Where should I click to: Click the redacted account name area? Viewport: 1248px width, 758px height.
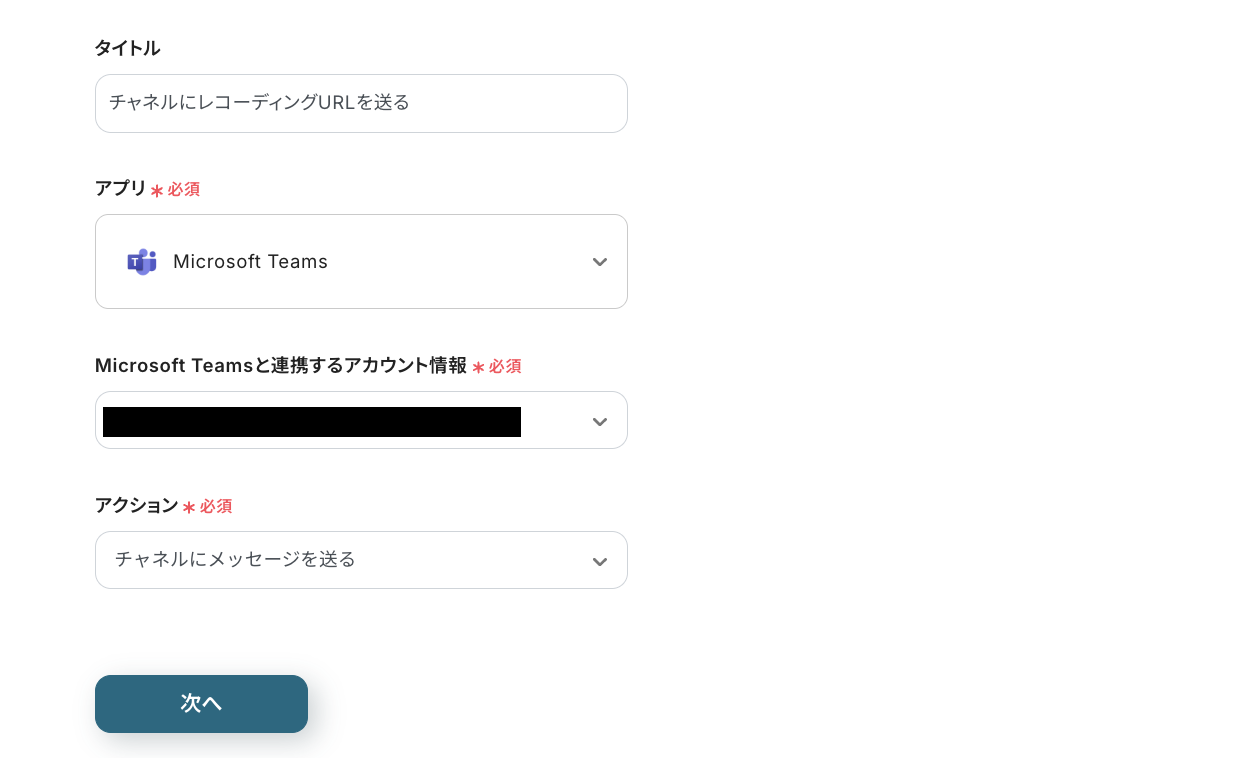pyautogui.click(x=311, y=421)
